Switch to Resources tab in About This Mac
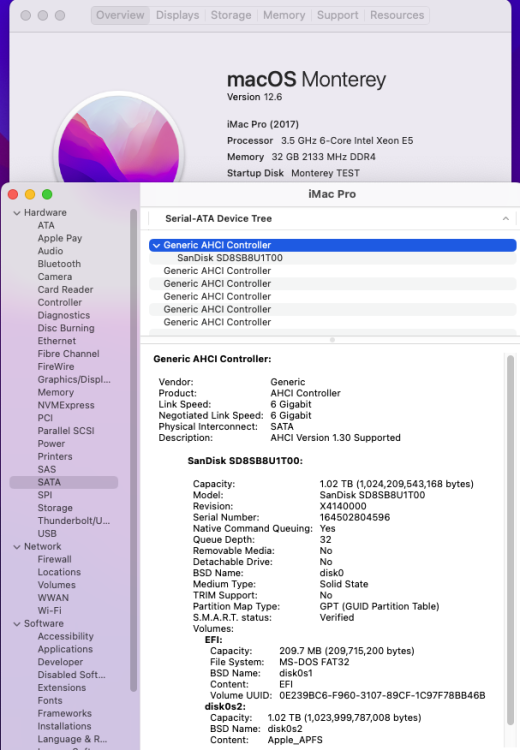Image resolution: width=520 pixels, height=750 pixels. click(397, 15)
